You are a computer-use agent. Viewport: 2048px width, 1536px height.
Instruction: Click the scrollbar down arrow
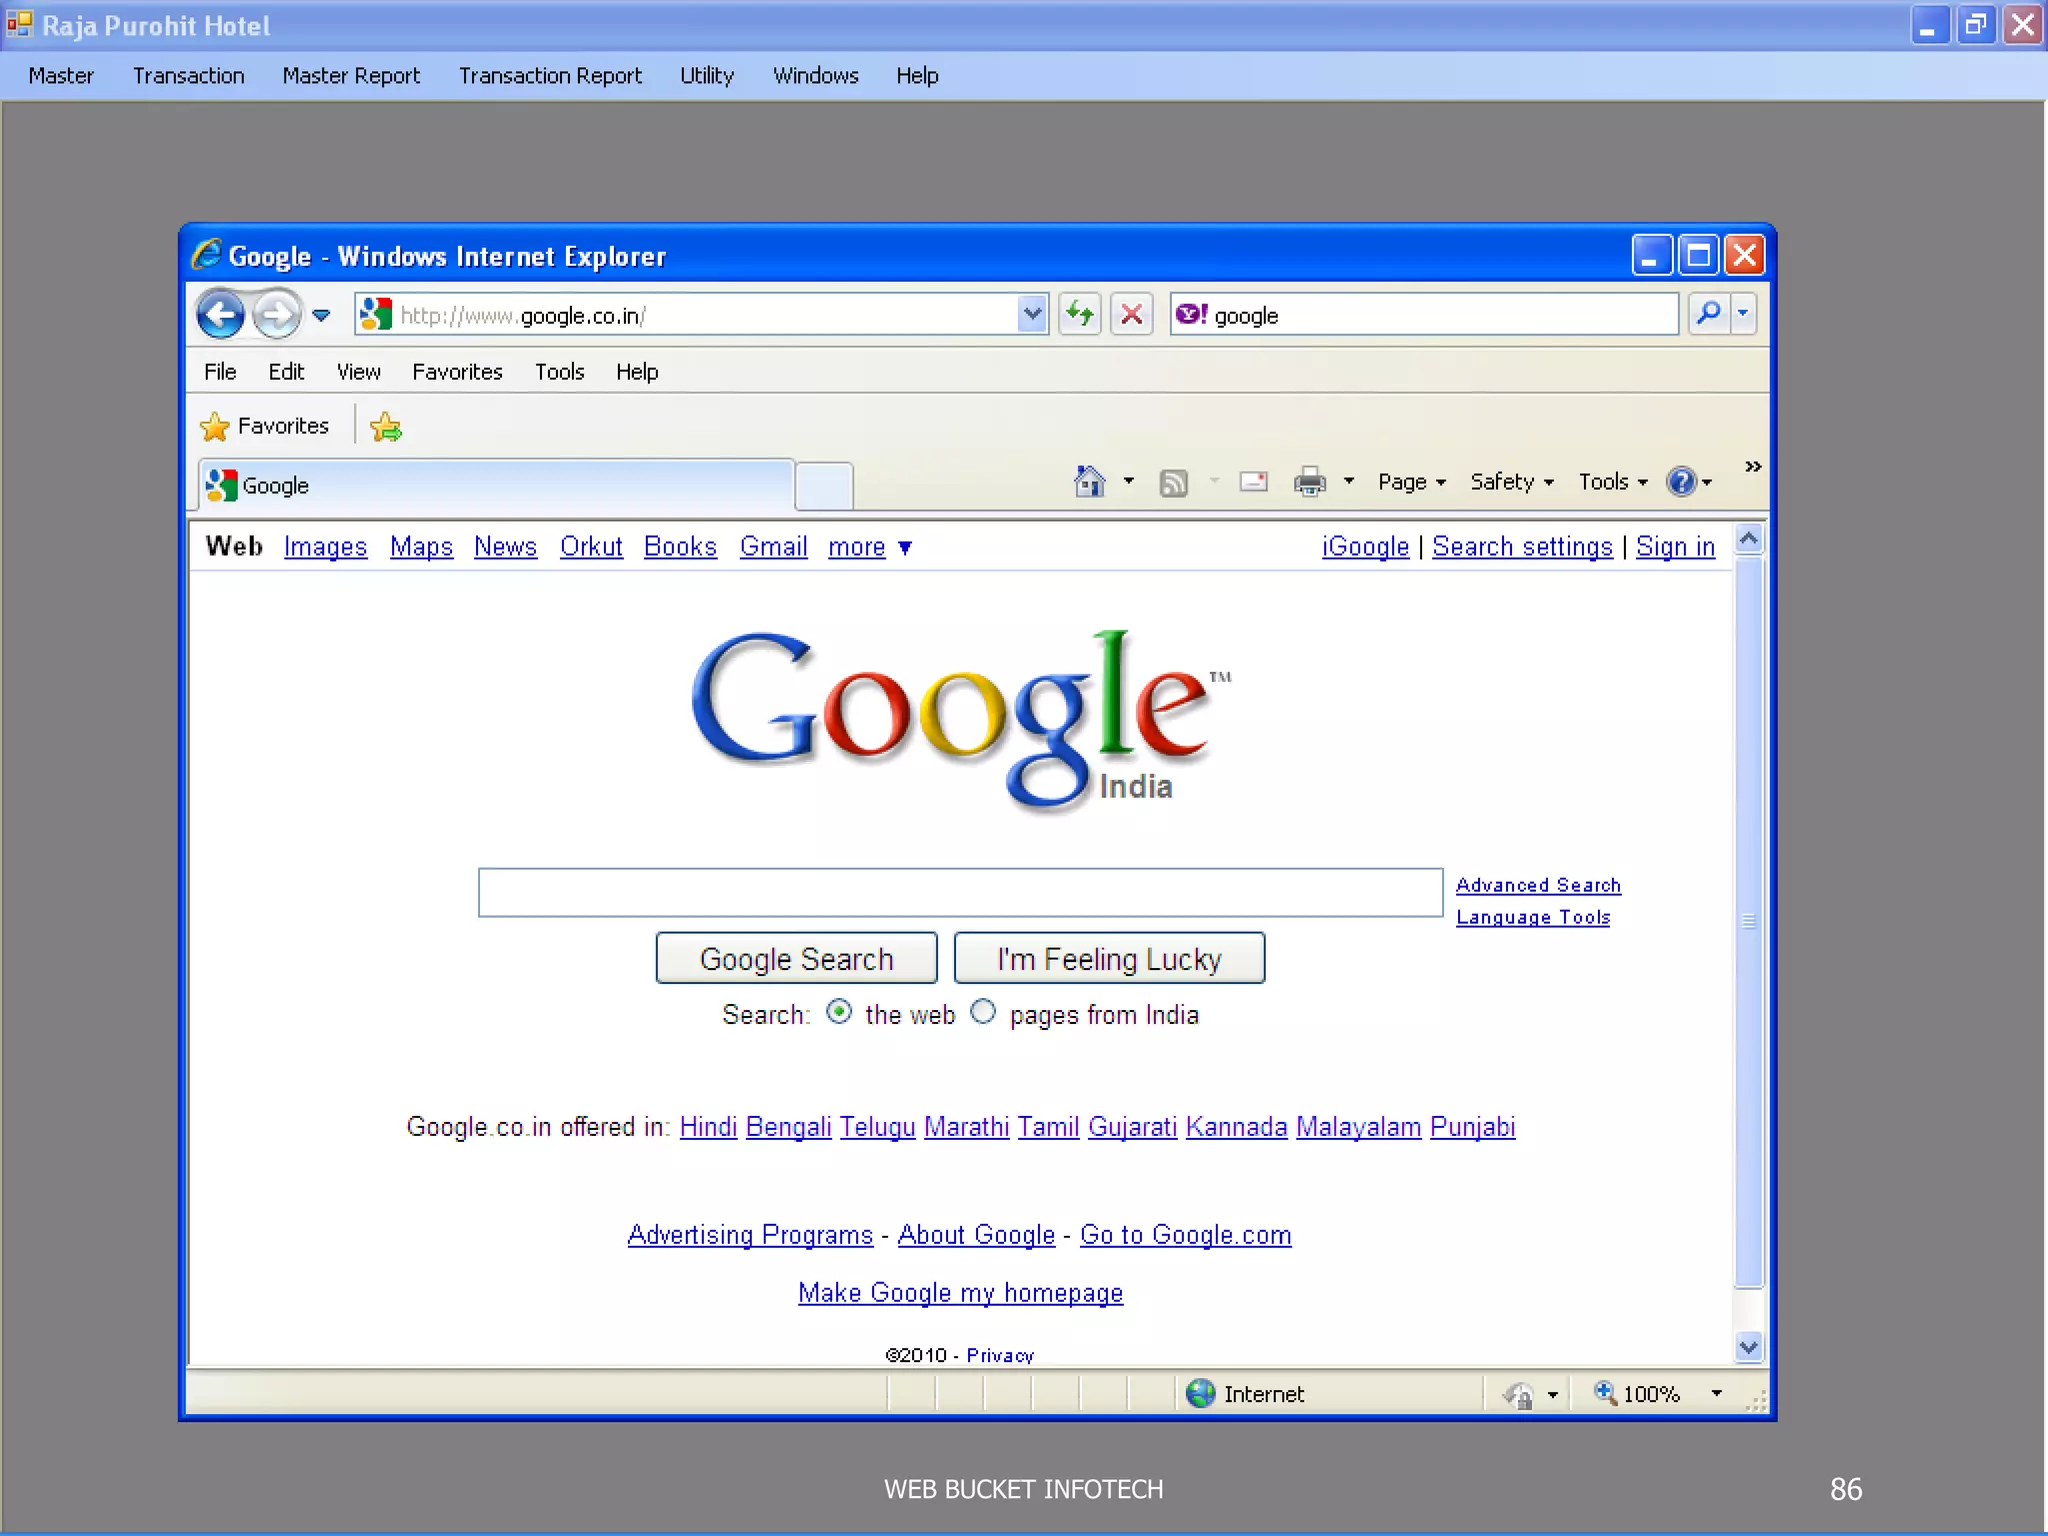point(1748,1347)
